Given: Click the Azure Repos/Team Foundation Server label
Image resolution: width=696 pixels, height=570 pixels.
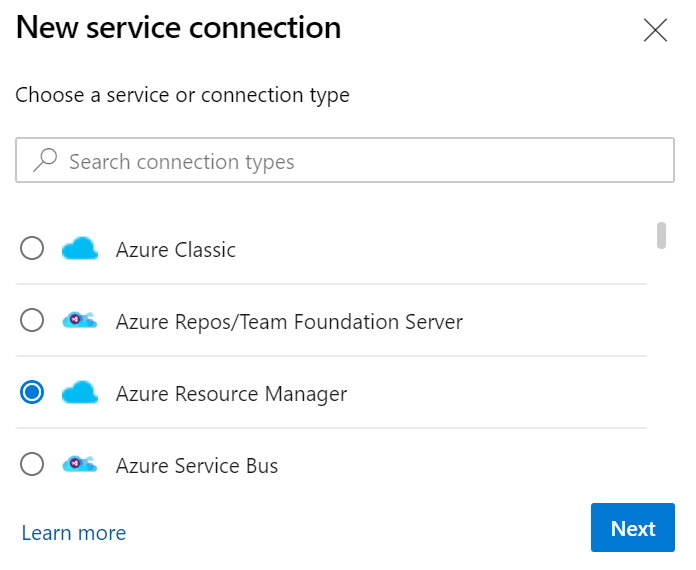Looking at the screenshot, I should [289, 322].
